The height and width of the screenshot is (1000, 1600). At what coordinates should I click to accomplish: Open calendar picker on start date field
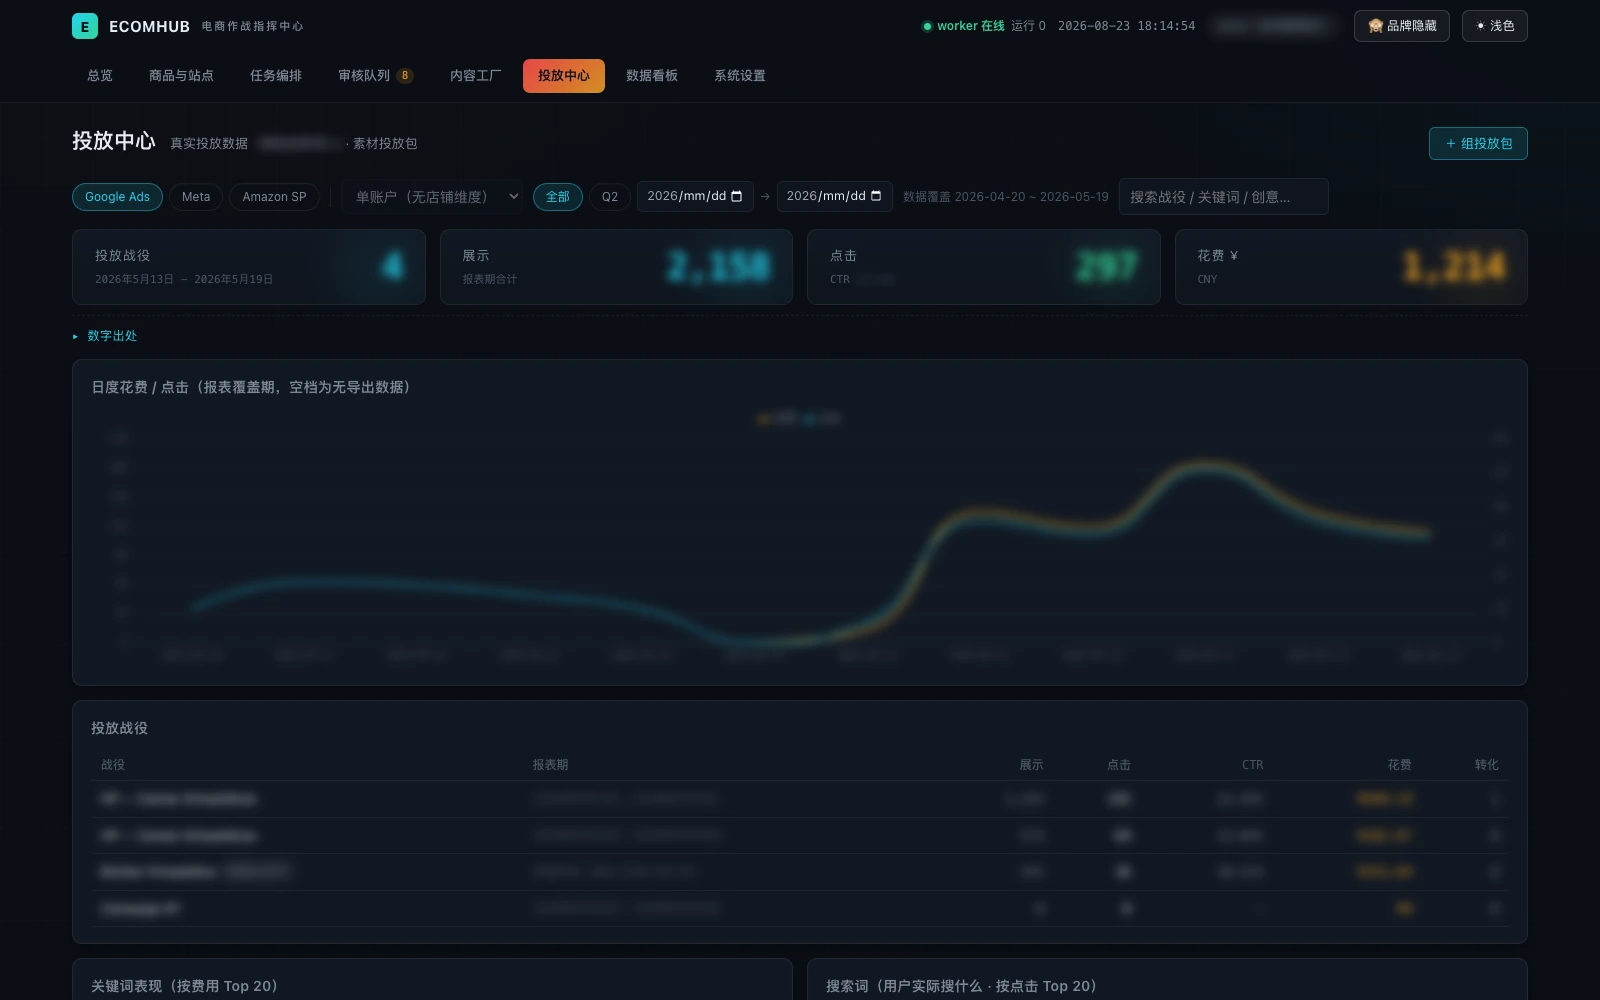pos(737,196)
